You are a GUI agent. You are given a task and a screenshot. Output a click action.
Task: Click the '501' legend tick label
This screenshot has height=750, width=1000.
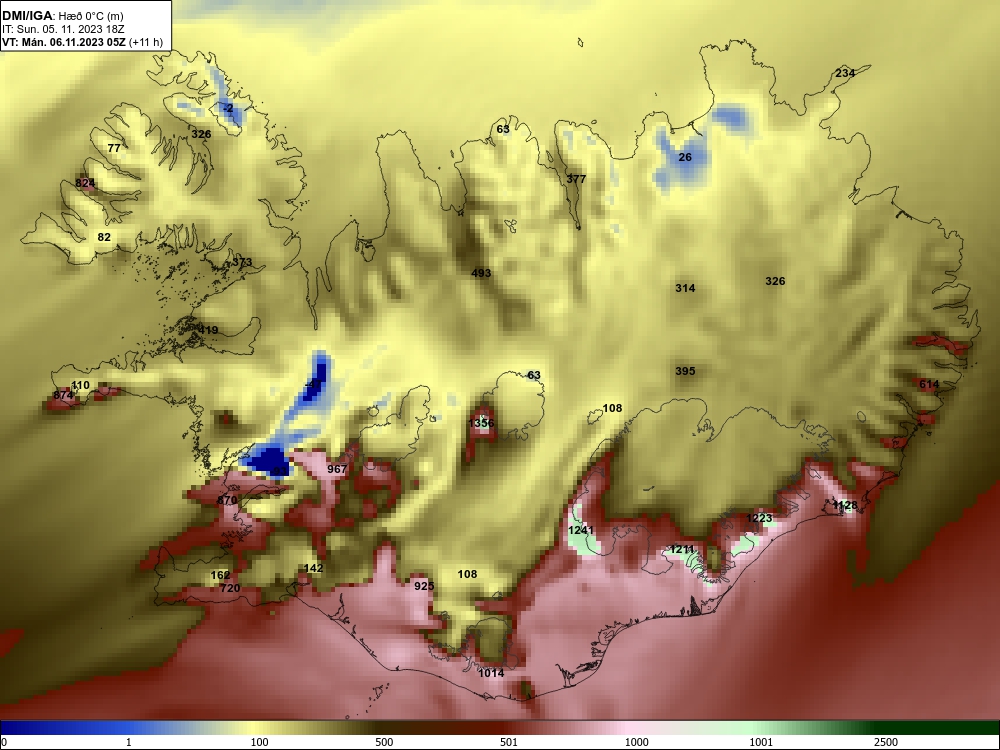point(509,742)
